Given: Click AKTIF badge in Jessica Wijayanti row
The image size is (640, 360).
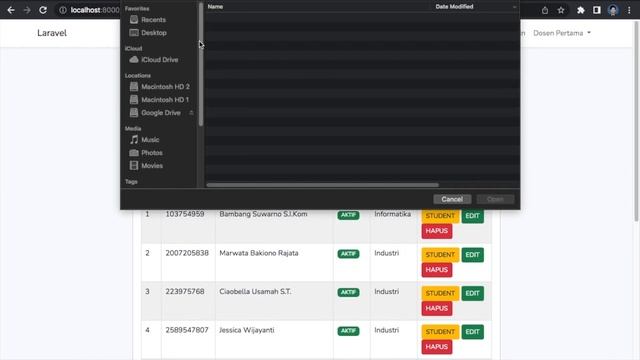Looking at the screenshot, I should [348, 331].
